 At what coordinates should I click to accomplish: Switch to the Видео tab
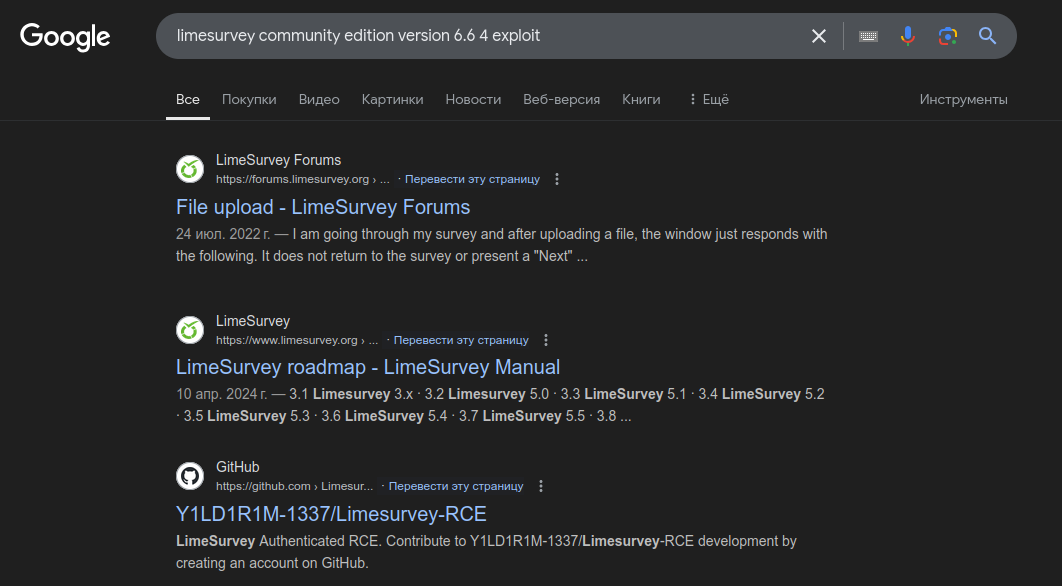(319, 100)
